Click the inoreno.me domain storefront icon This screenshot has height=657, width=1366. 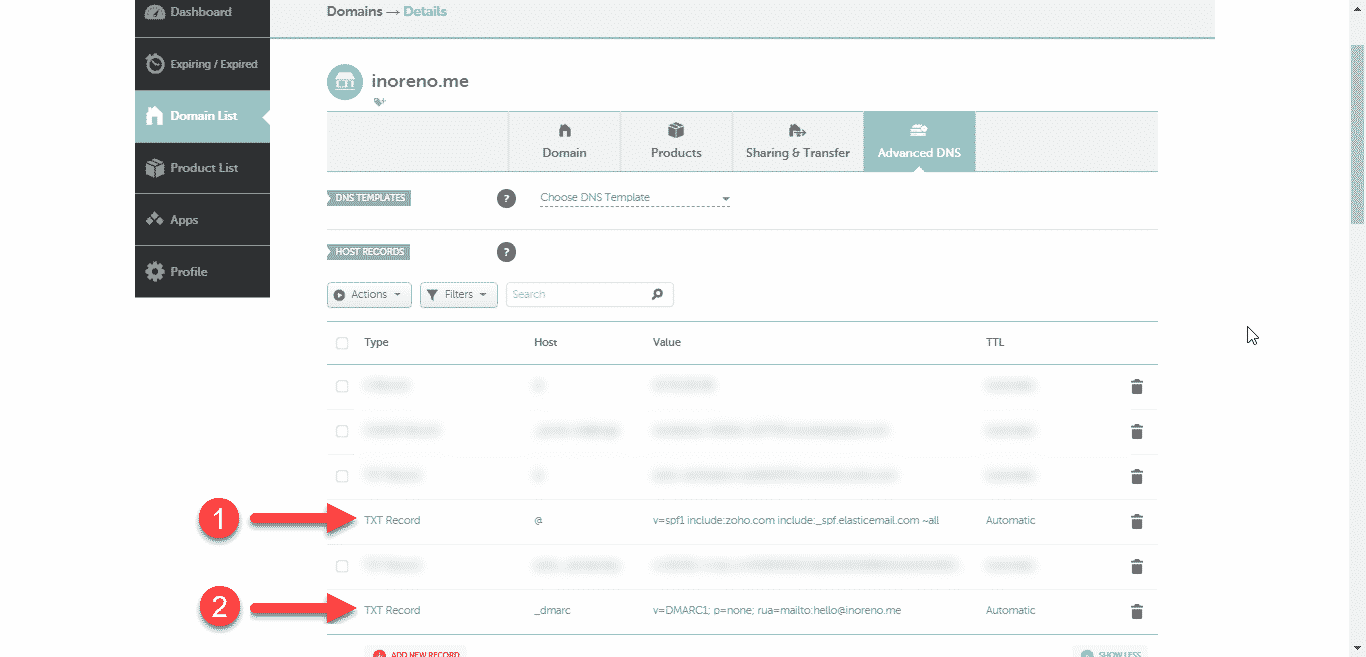click(345, 81)
